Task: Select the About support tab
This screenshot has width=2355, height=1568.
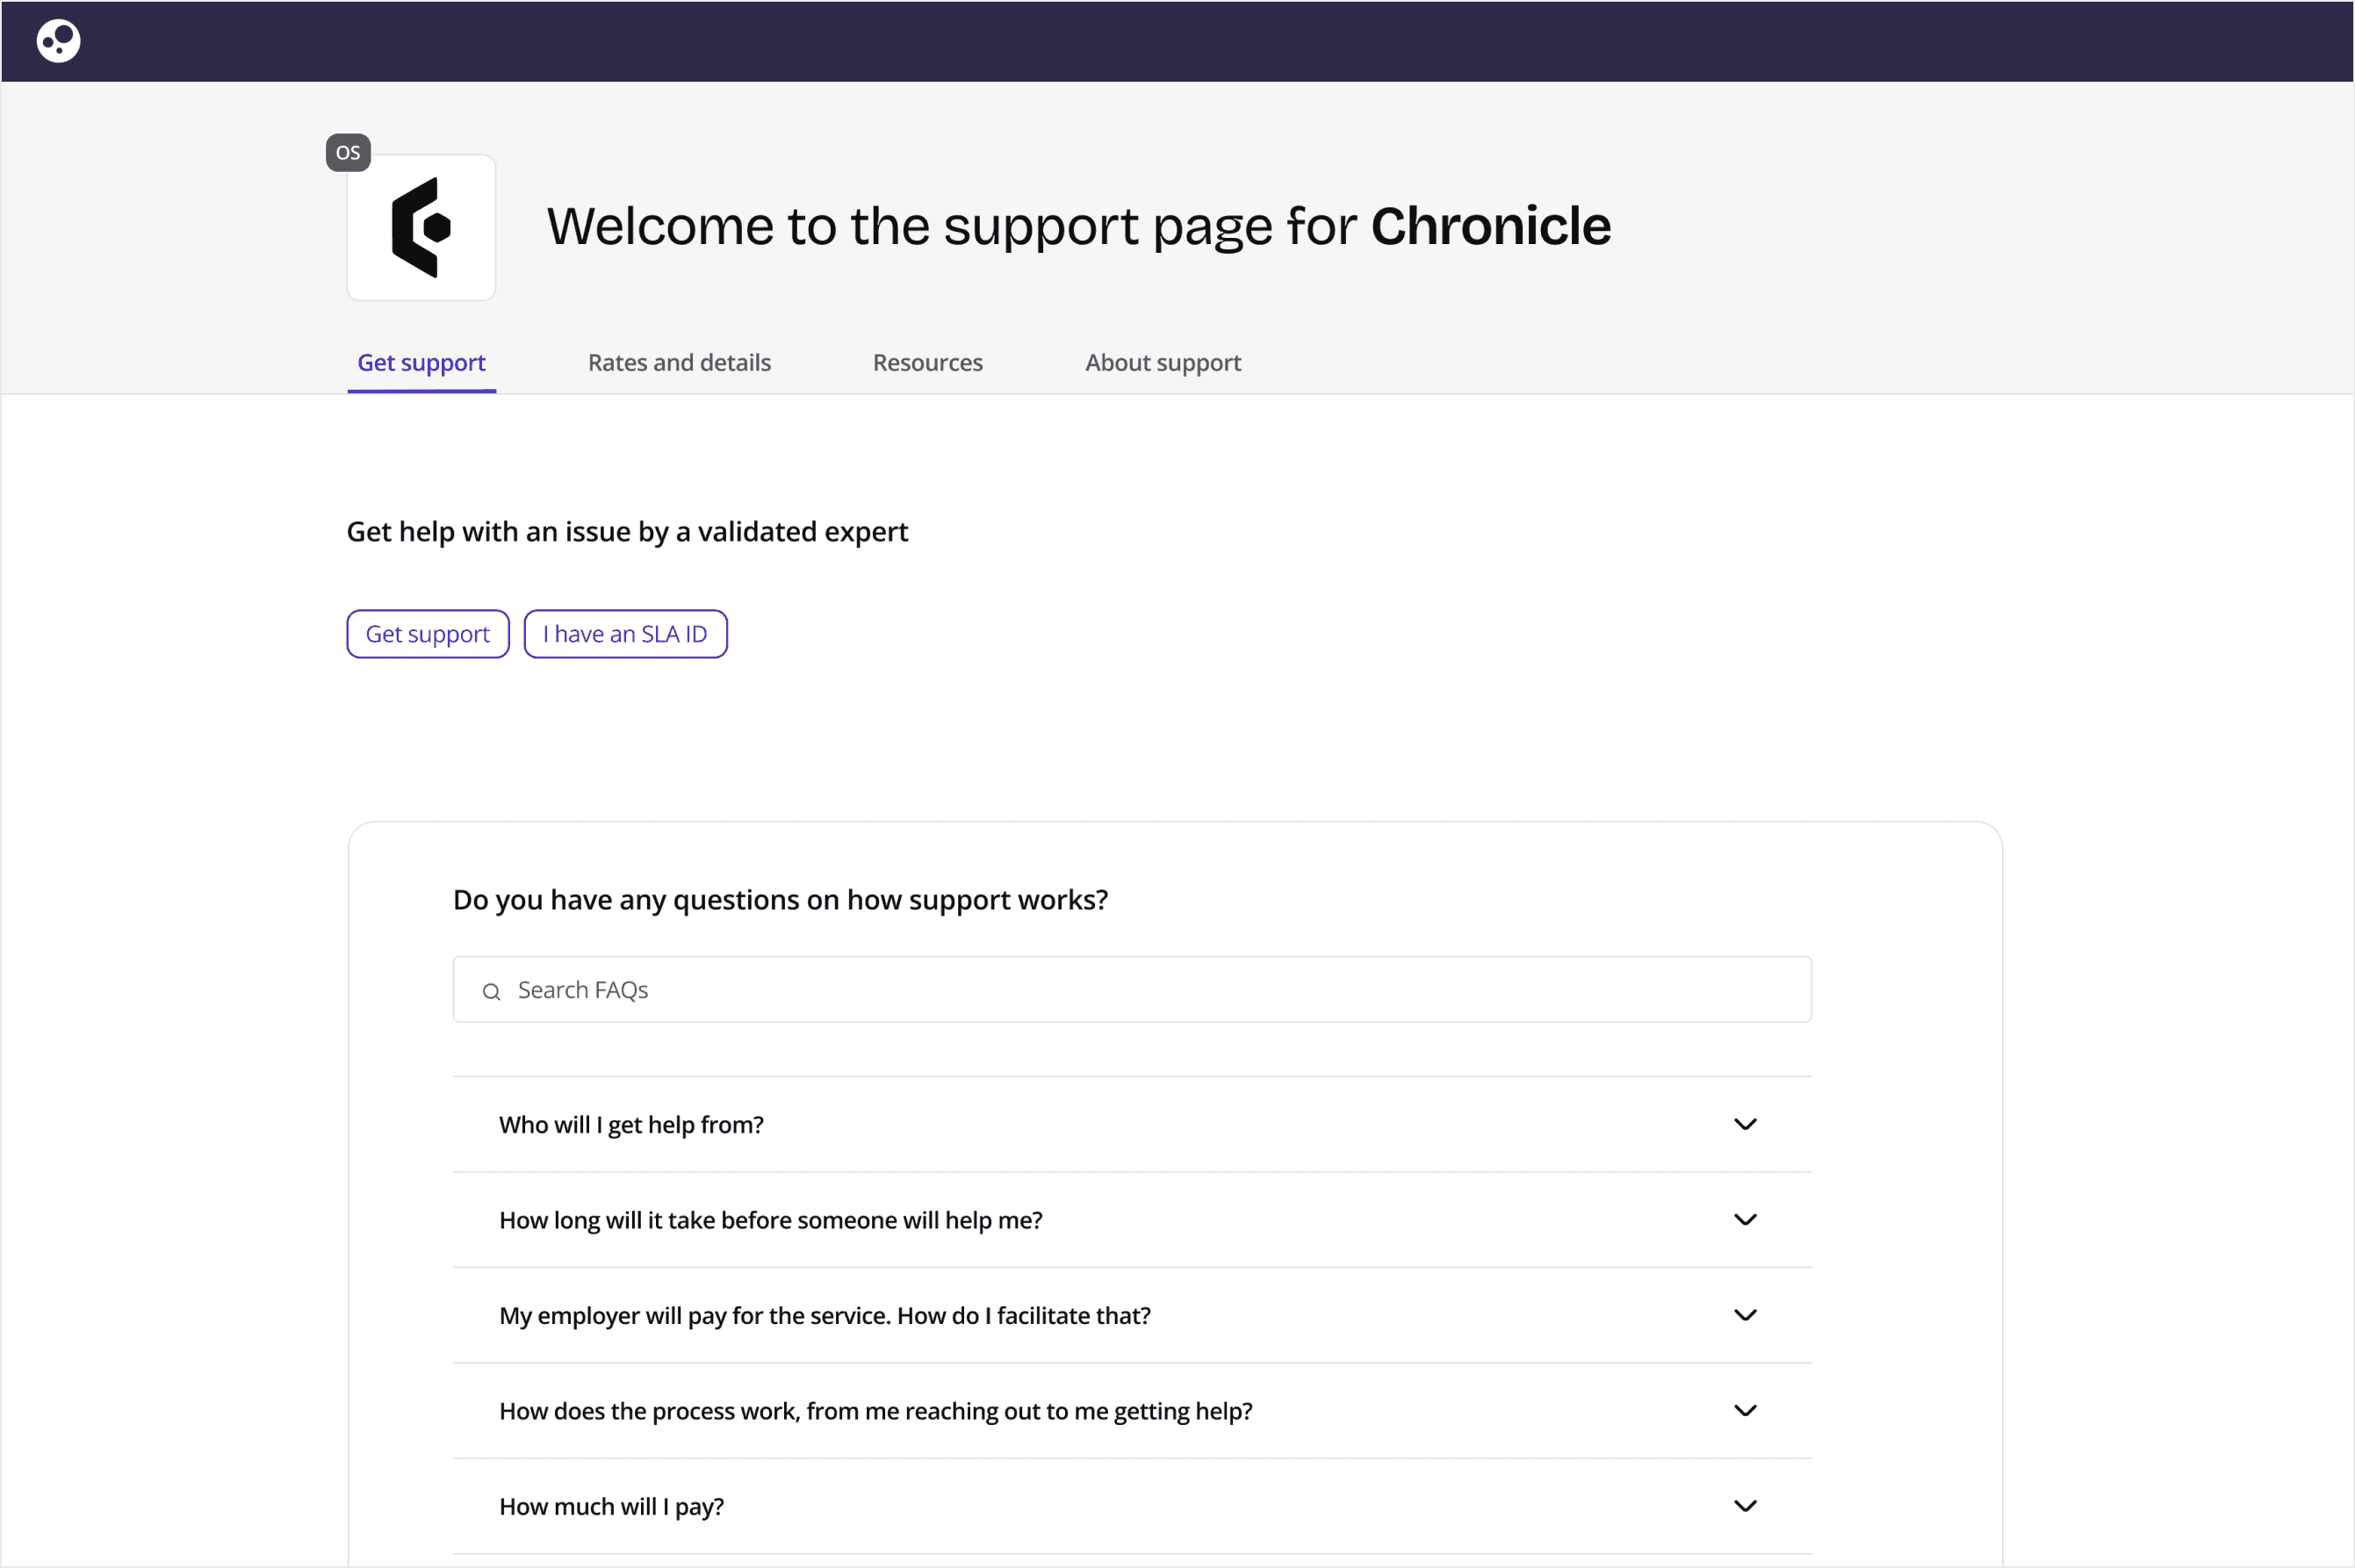Action: coord(1162,363)
